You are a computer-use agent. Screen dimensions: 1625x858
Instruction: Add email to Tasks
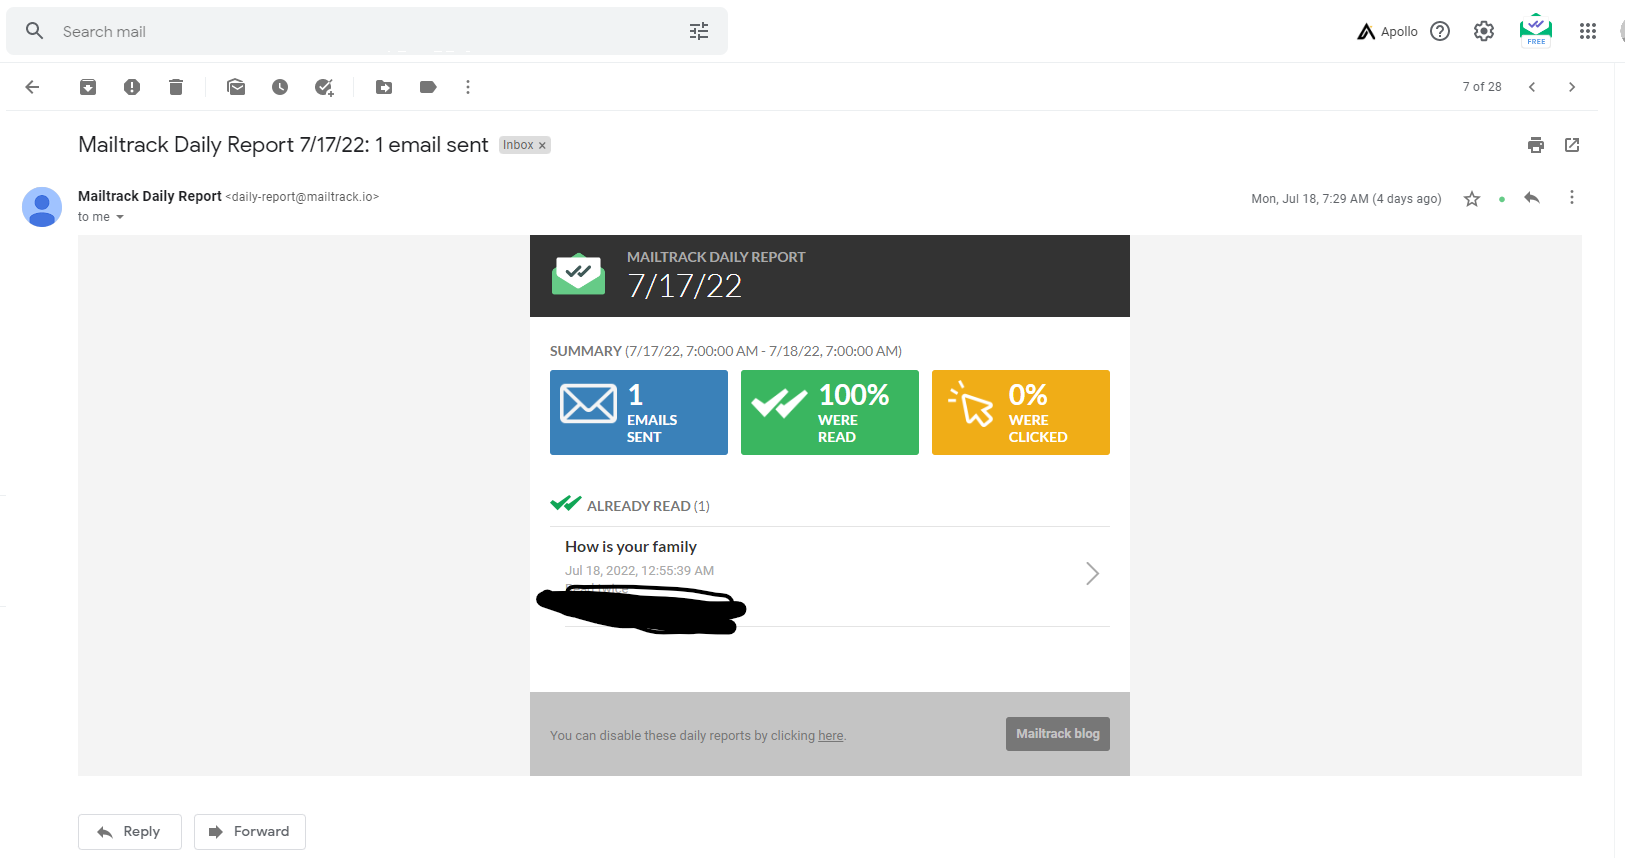tap(324, 87)
